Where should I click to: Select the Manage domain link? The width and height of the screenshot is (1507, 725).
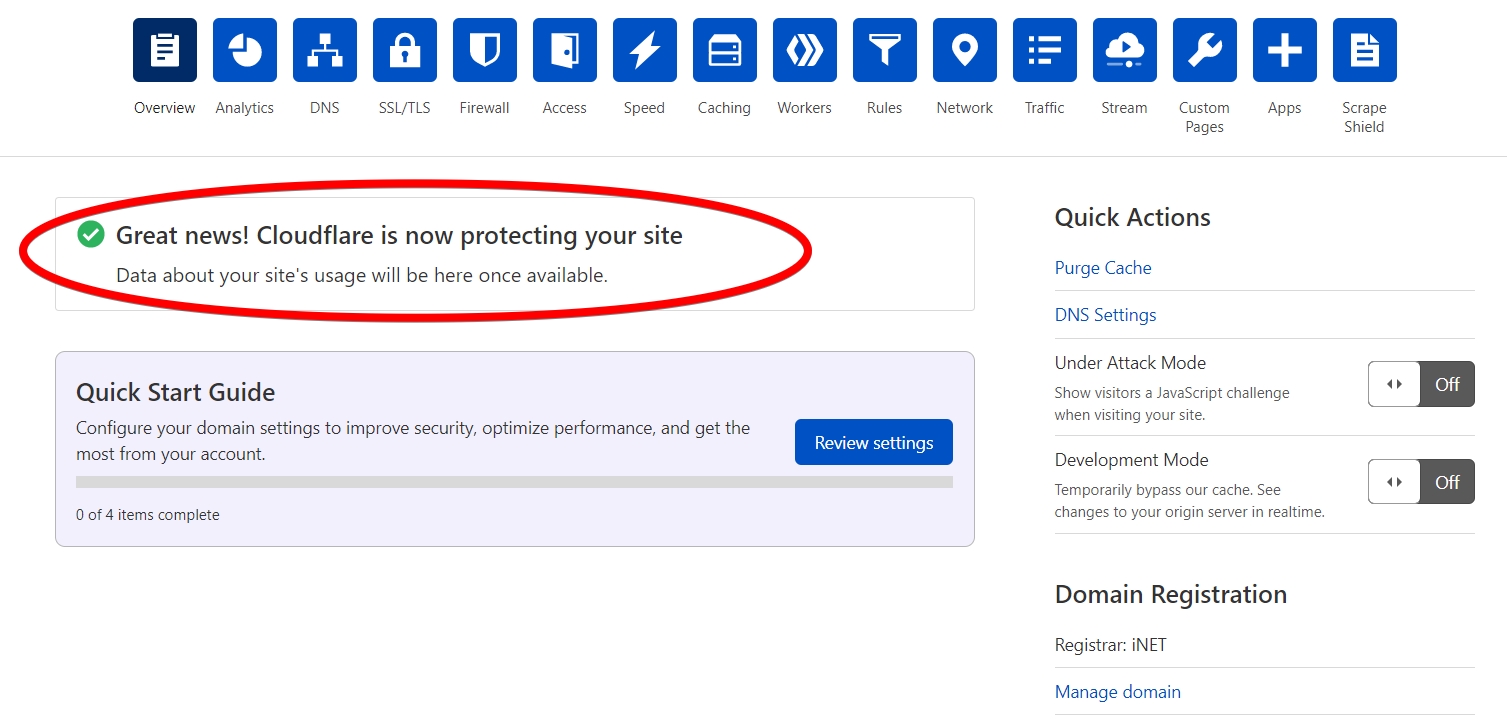pos(1117,691)
